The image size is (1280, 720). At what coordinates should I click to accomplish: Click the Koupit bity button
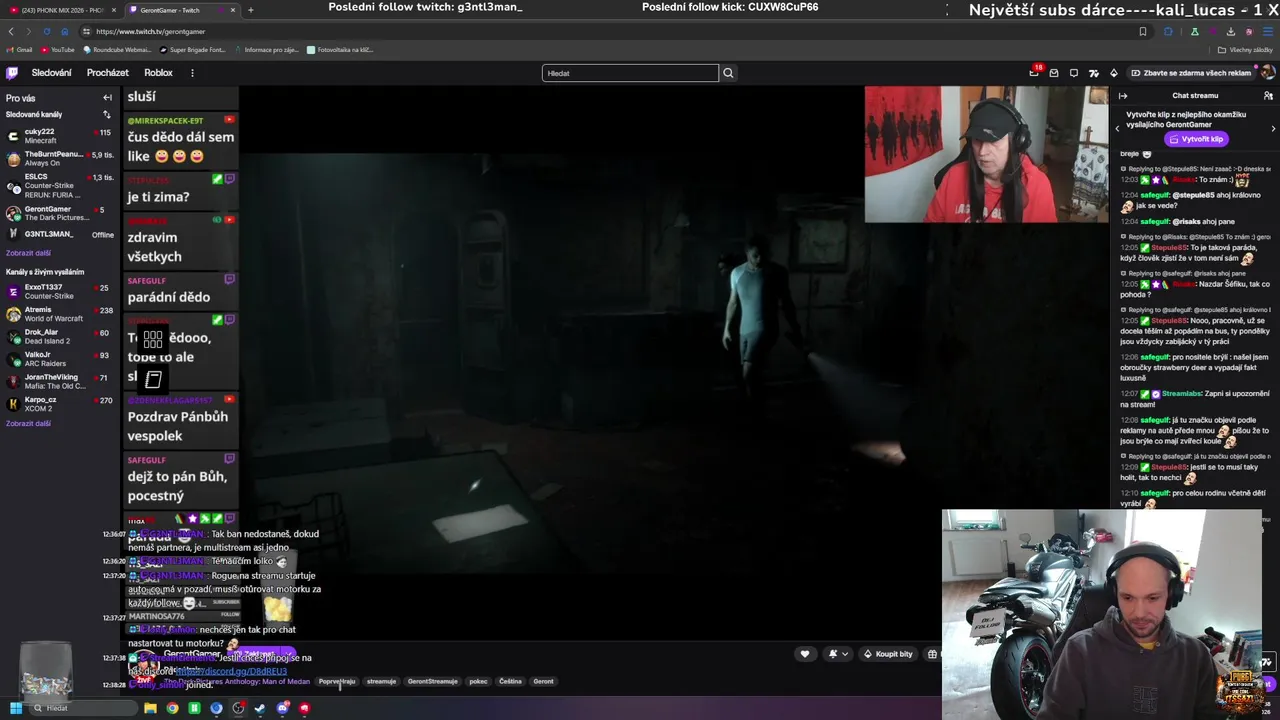888,654
